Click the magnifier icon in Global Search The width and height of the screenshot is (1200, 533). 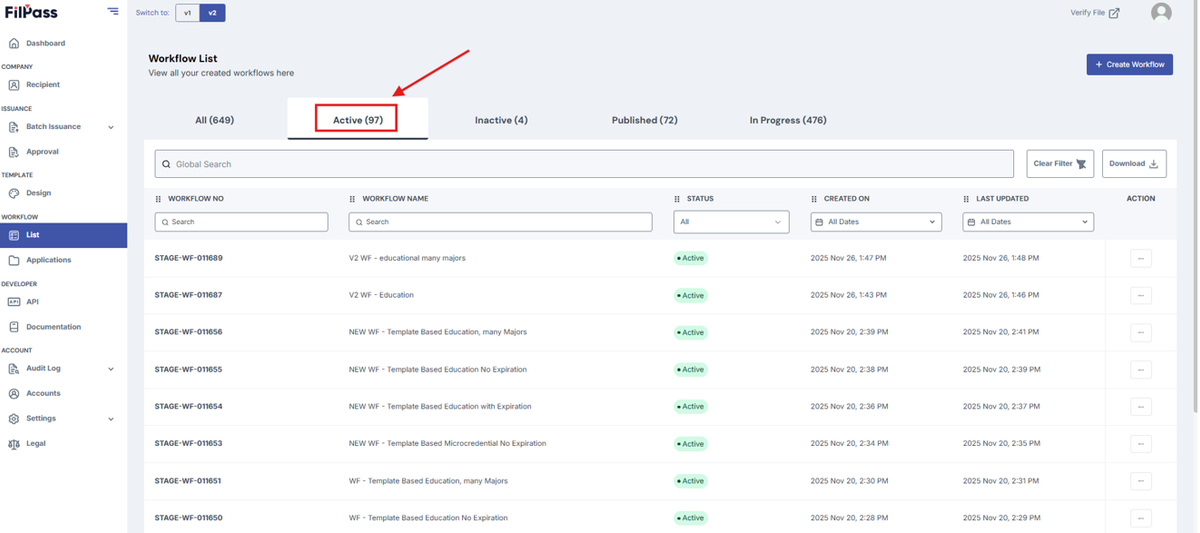[x=165, y=164]
